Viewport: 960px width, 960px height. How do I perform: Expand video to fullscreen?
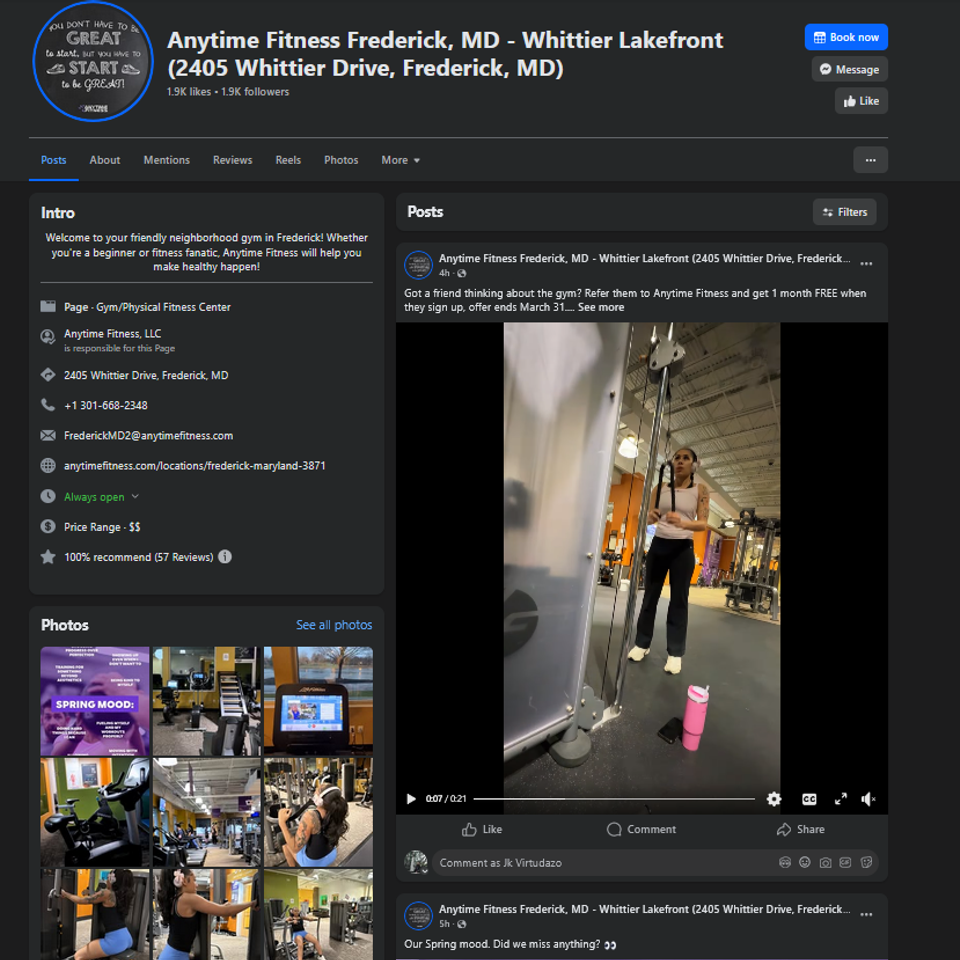(x=841, y=799)
